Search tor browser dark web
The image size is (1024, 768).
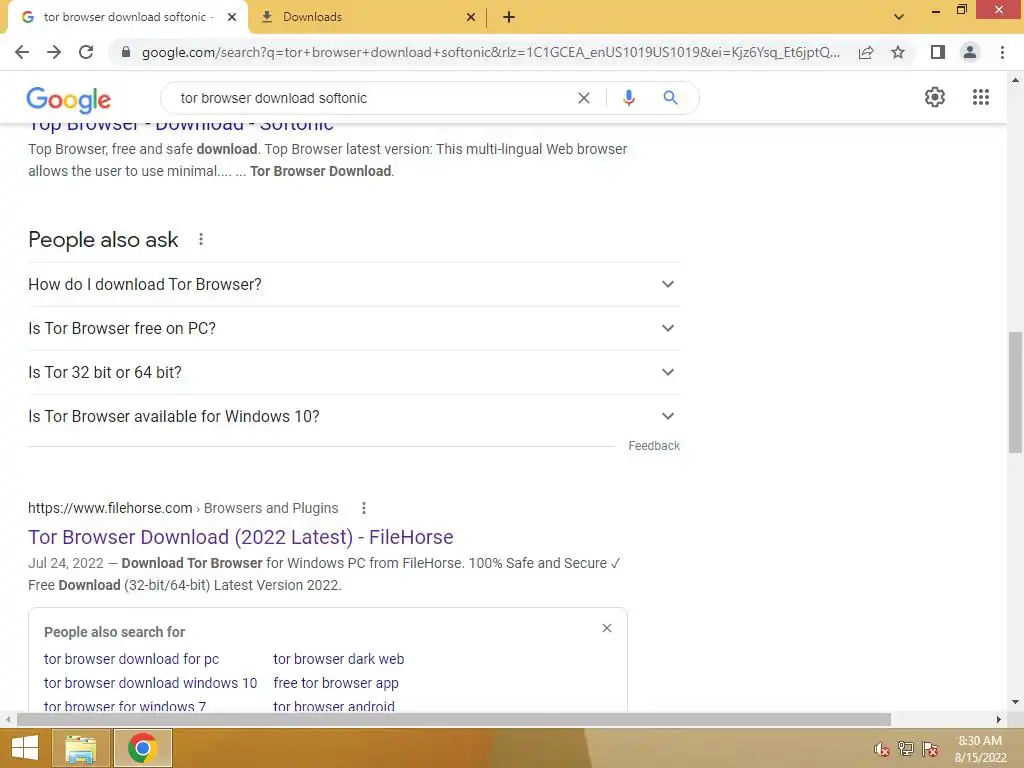[x=338, y=659]
